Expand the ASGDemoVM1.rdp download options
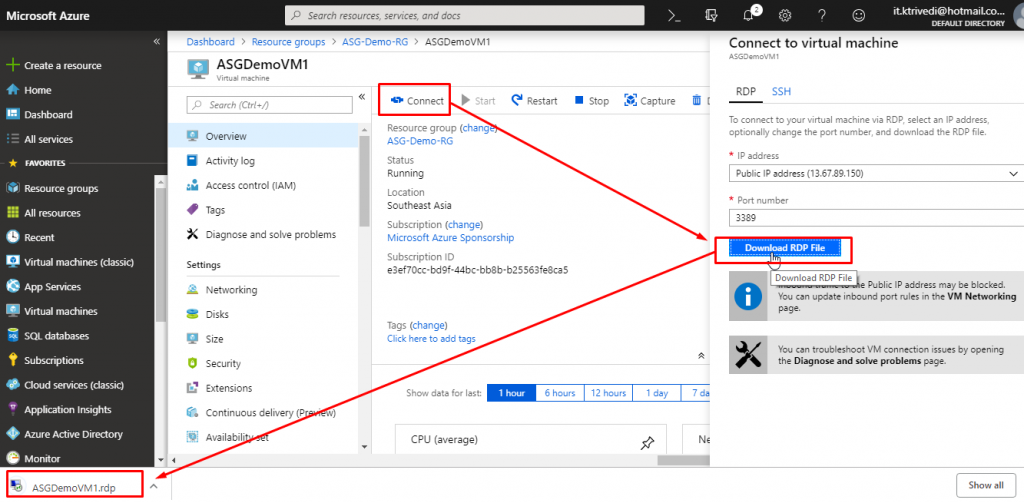 pyautogui.click(x=154, y=487)
